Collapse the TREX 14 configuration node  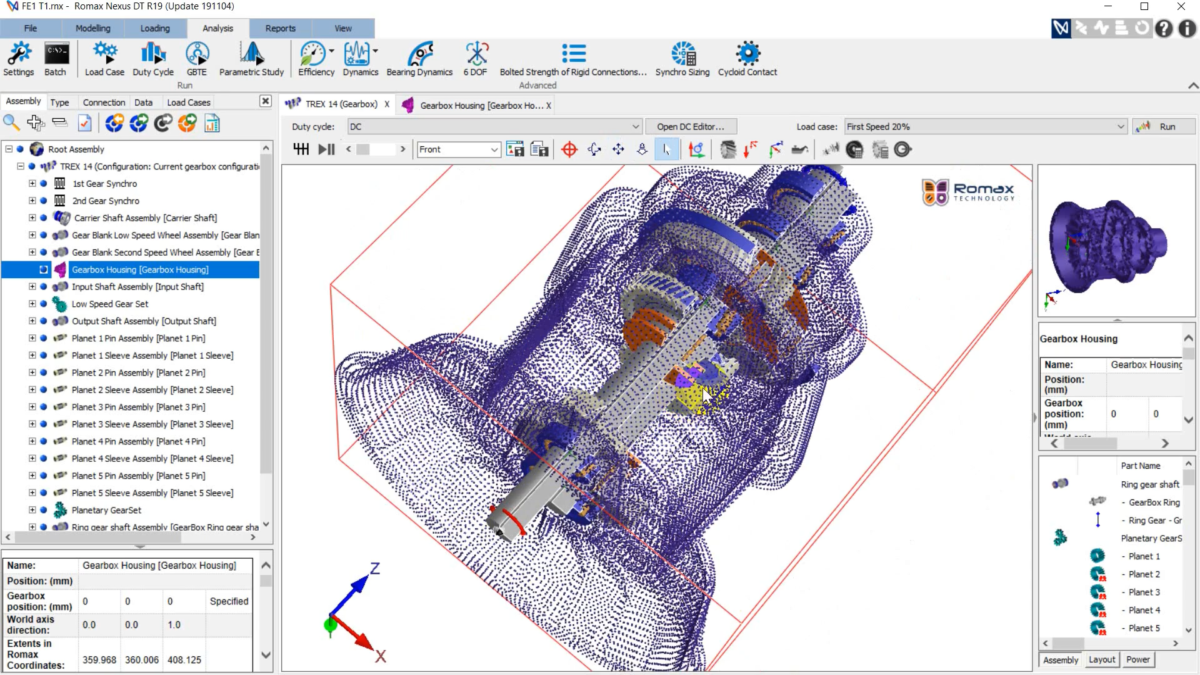click(x=20, y=166)
